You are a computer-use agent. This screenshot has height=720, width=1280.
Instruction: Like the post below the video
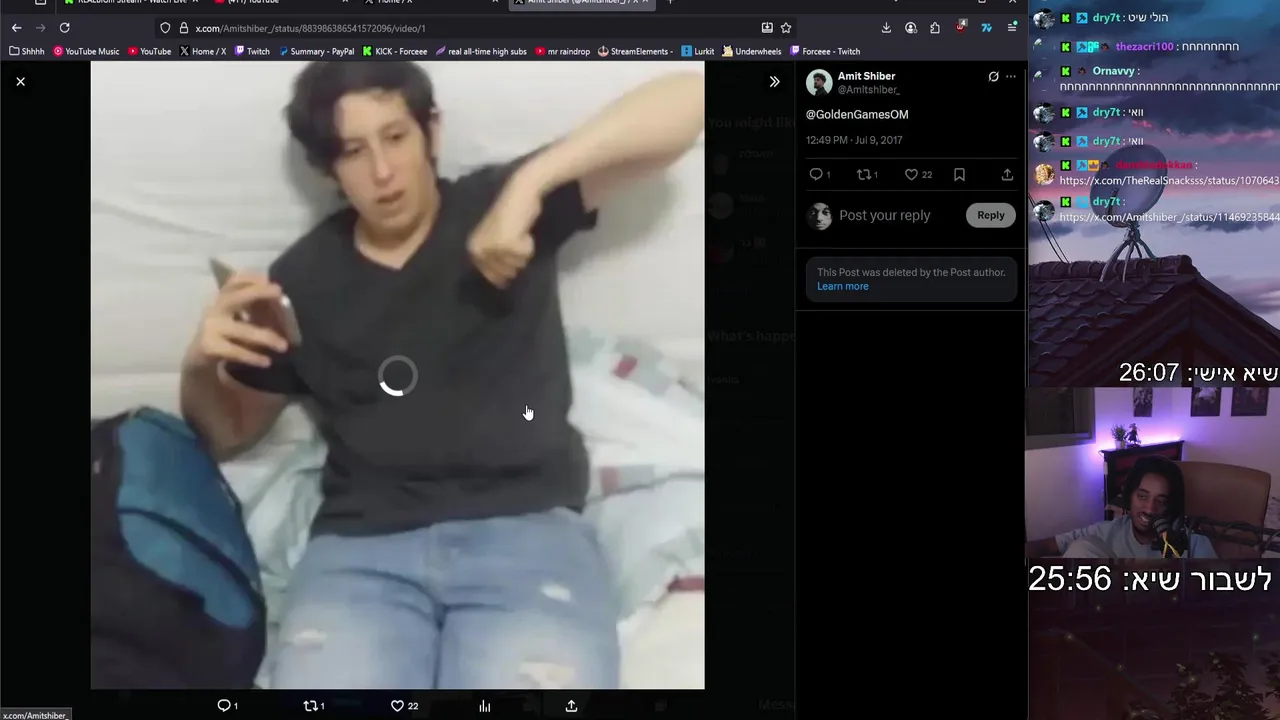pyautogui.click(x=397, y=706)
